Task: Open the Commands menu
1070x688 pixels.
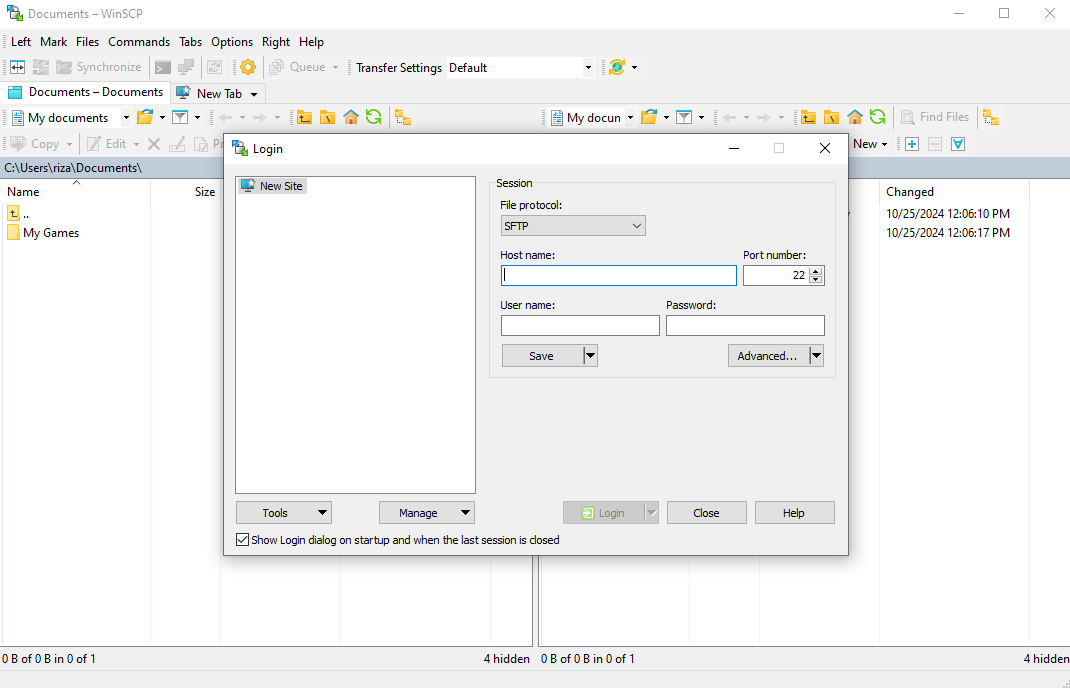Action: tap(139, 42)
